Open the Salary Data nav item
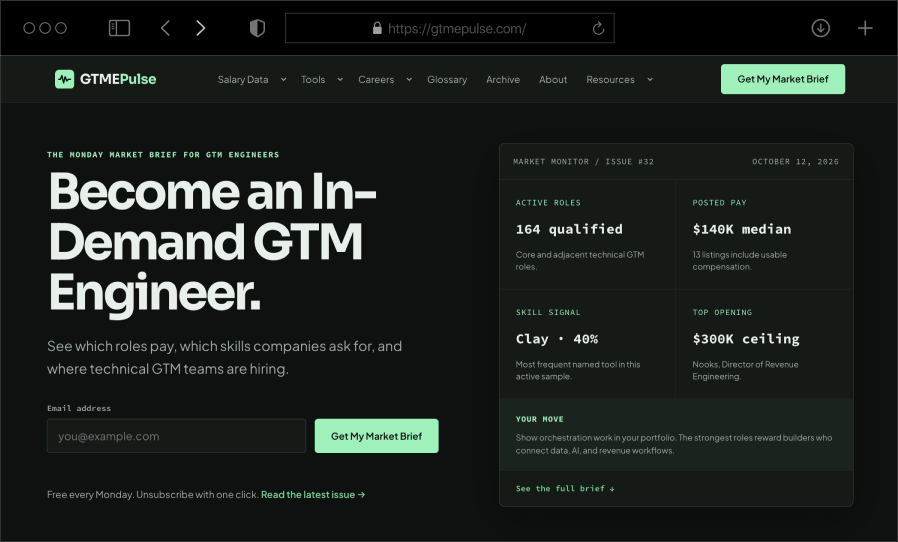 coord(243,80)
